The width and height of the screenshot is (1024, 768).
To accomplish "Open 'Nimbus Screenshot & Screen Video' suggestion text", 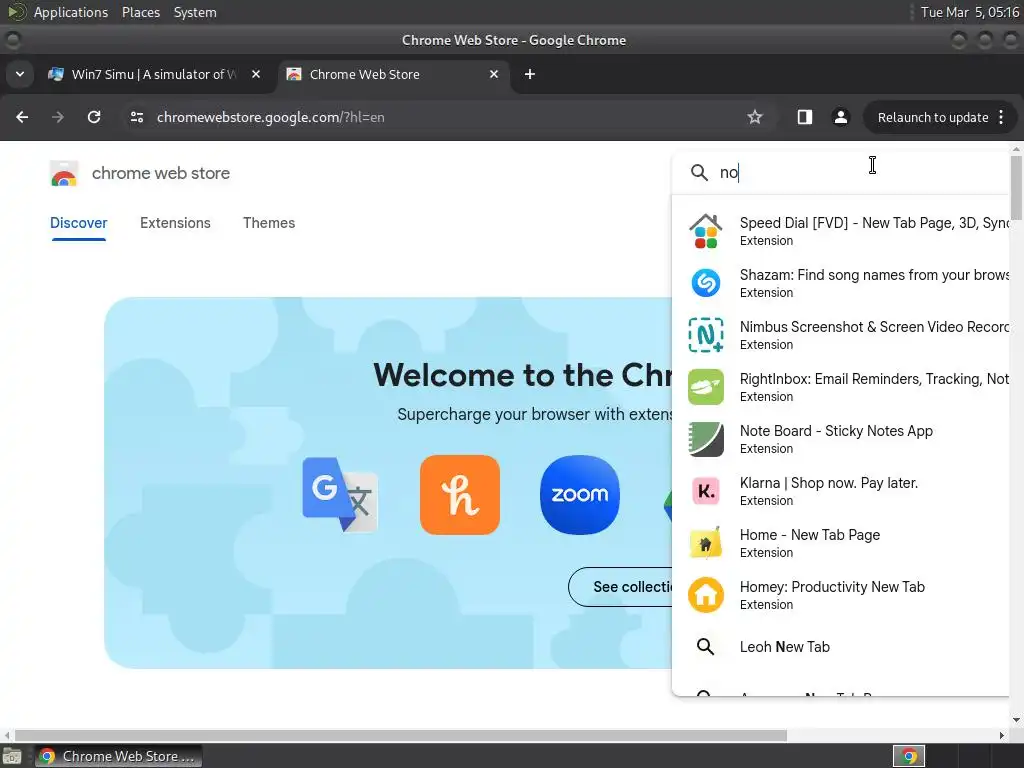I will [x=874, y=327].
